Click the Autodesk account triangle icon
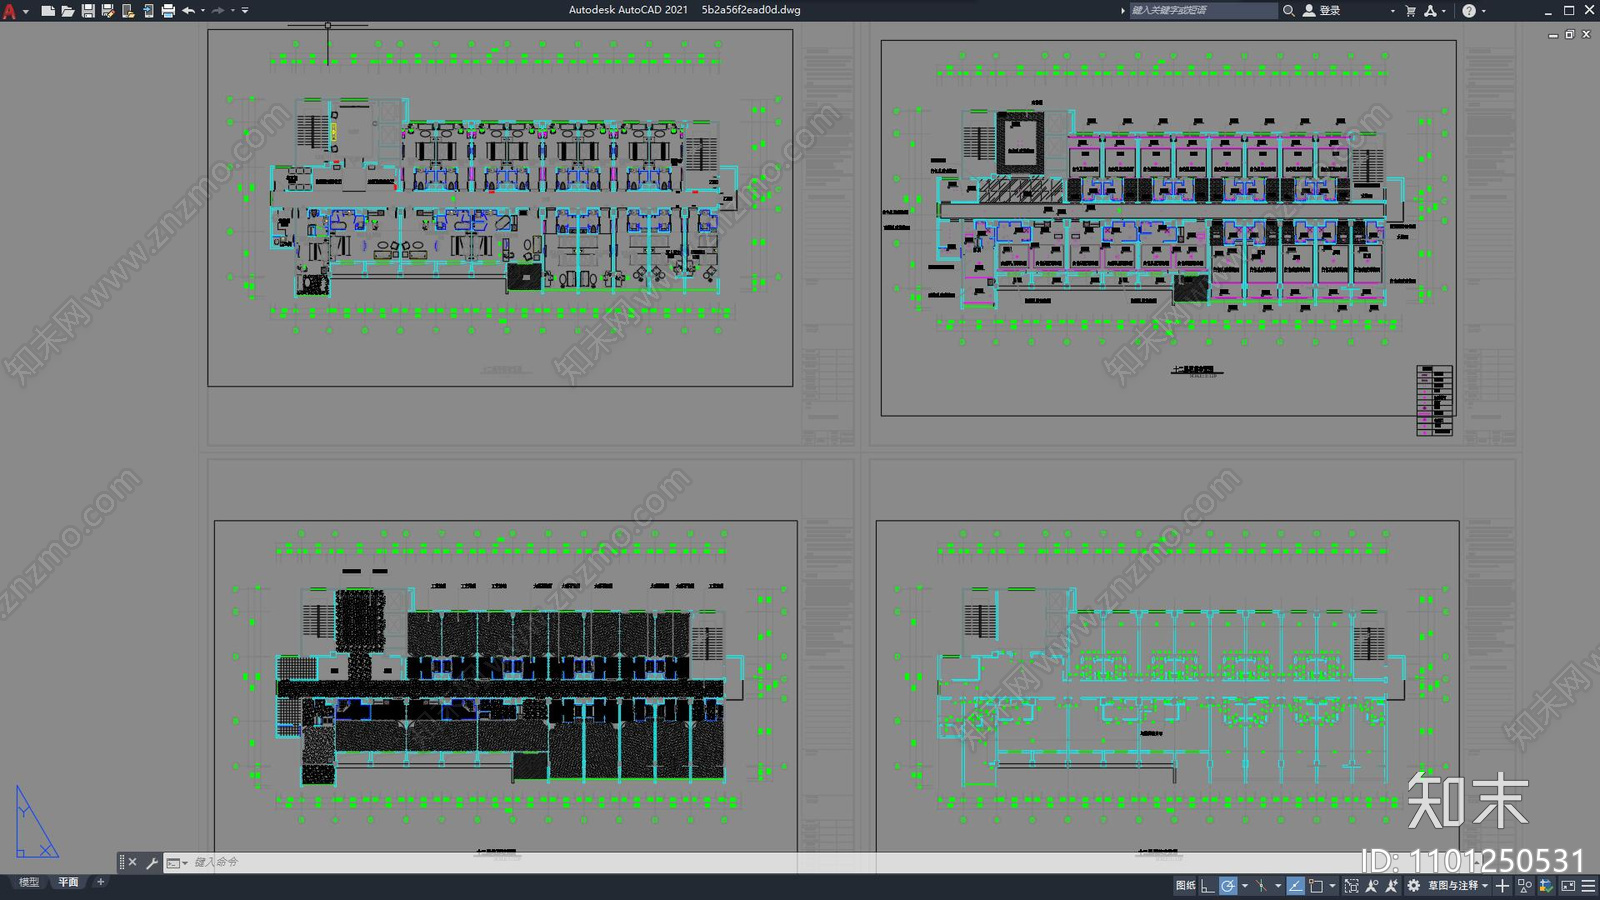The image size is (1600, 900). (x=1431, y=10)
